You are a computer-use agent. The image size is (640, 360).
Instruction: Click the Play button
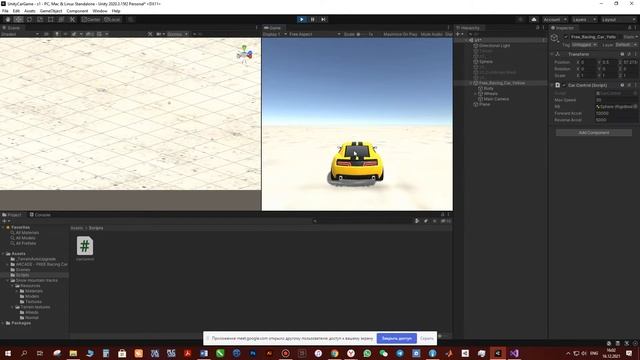click(x=302, y=19)
